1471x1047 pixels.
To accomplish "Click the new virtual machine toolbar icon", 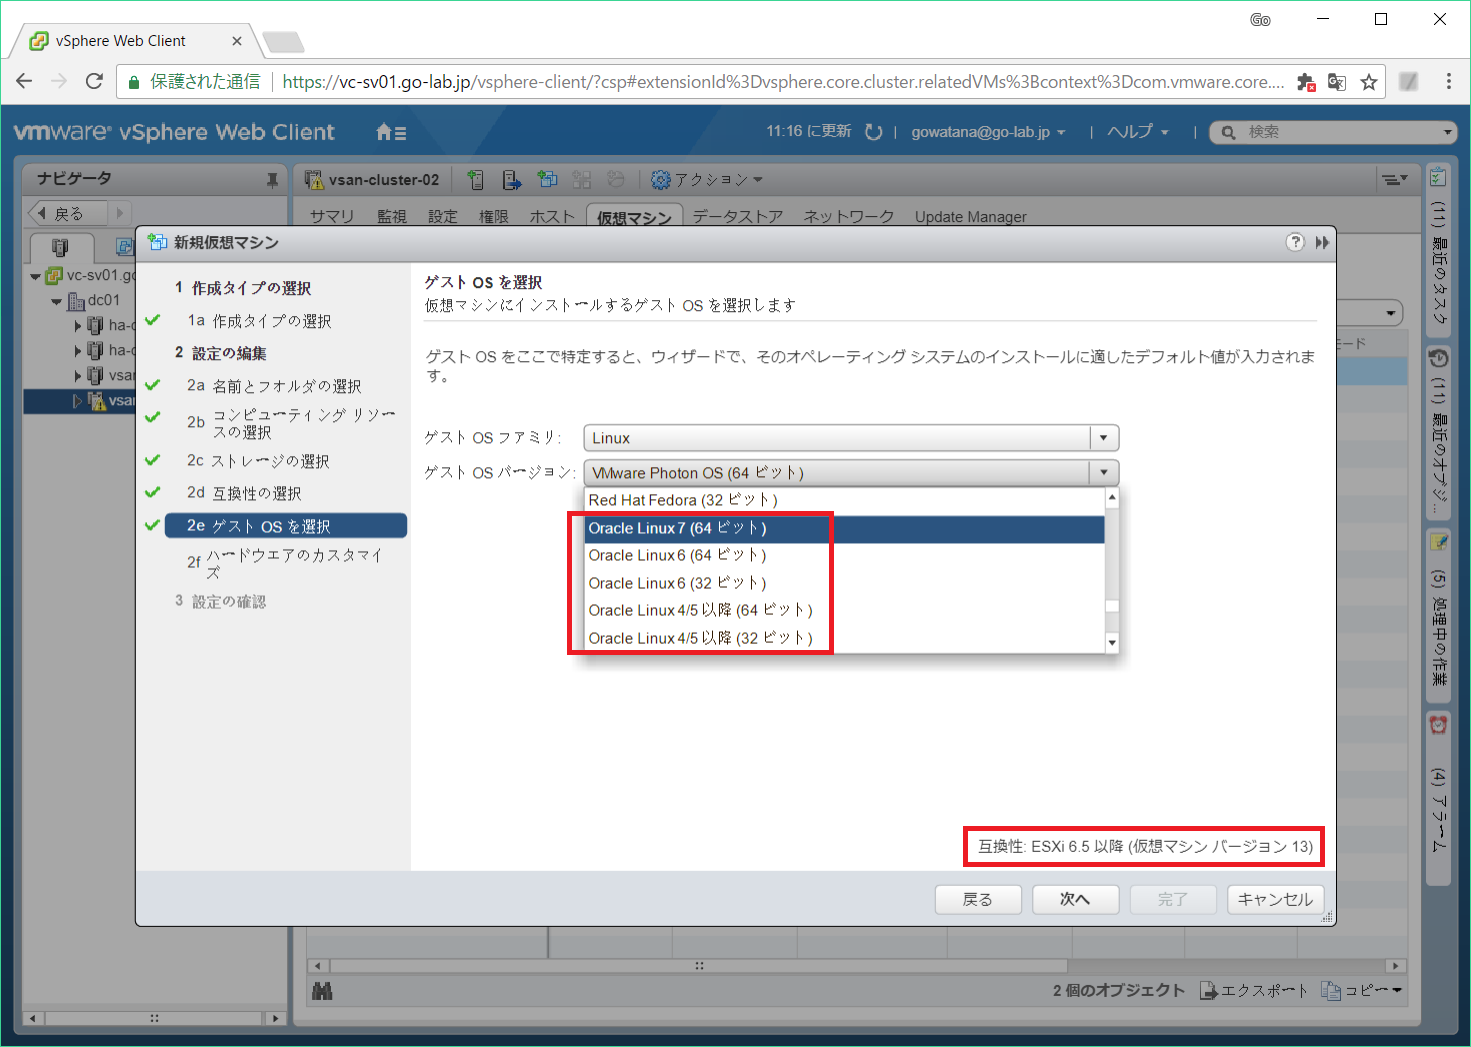I will [x=547, y=180].
